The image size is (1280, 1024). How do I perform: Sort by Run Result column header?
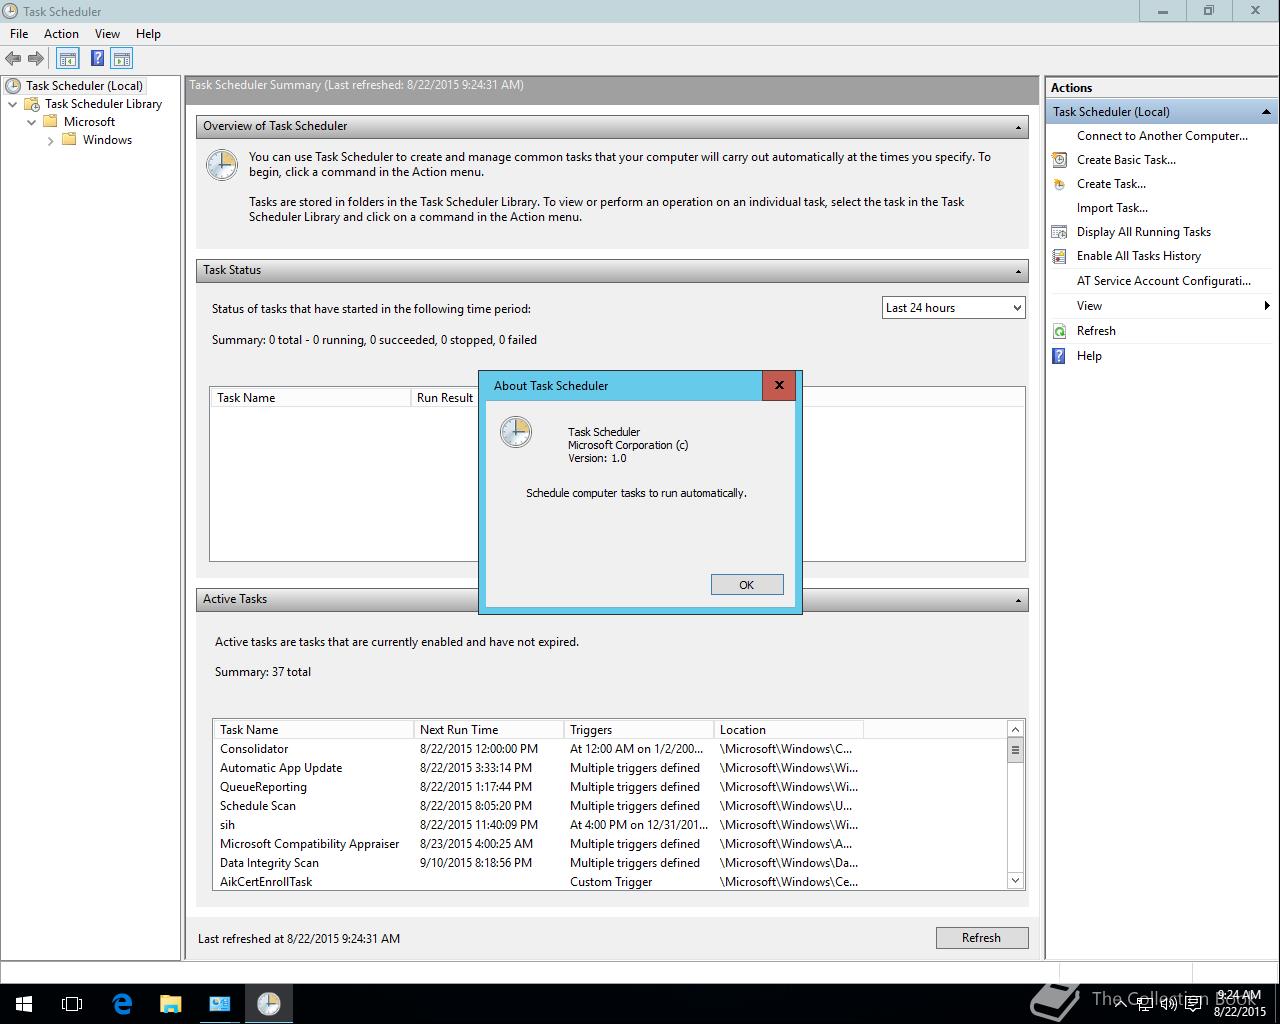point(445,398)
